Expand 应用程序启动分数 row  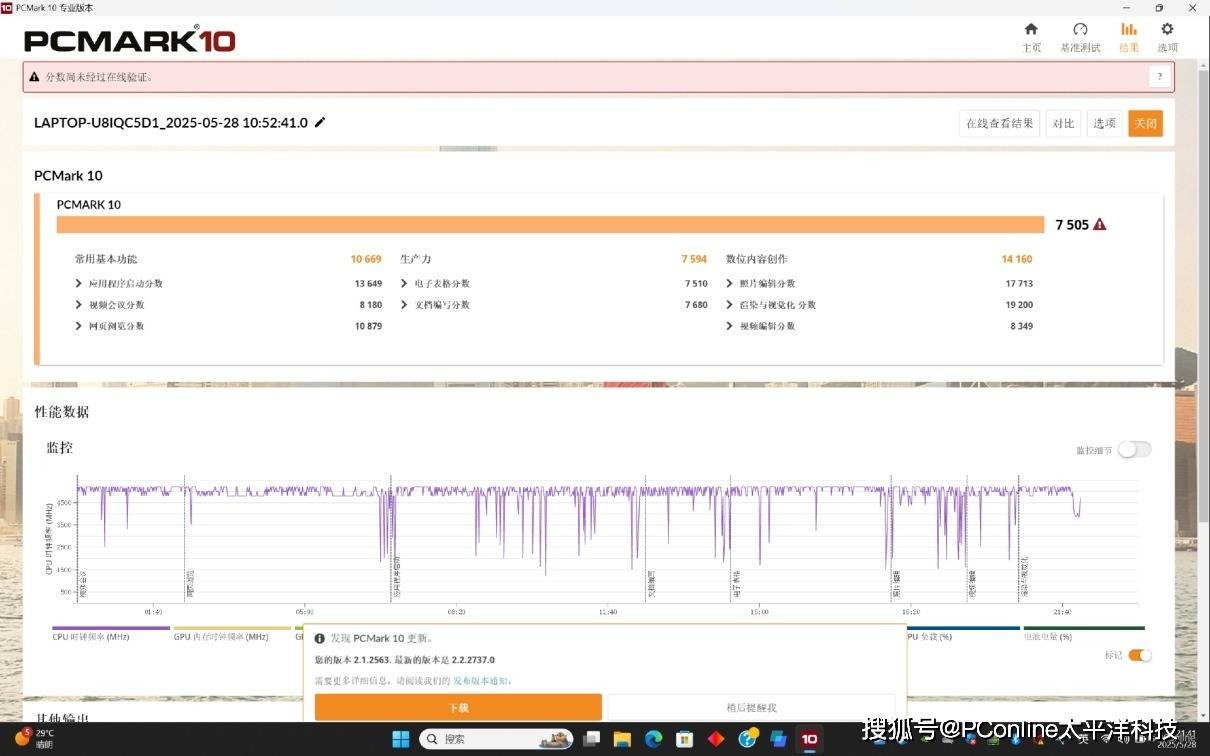(79, 284)
